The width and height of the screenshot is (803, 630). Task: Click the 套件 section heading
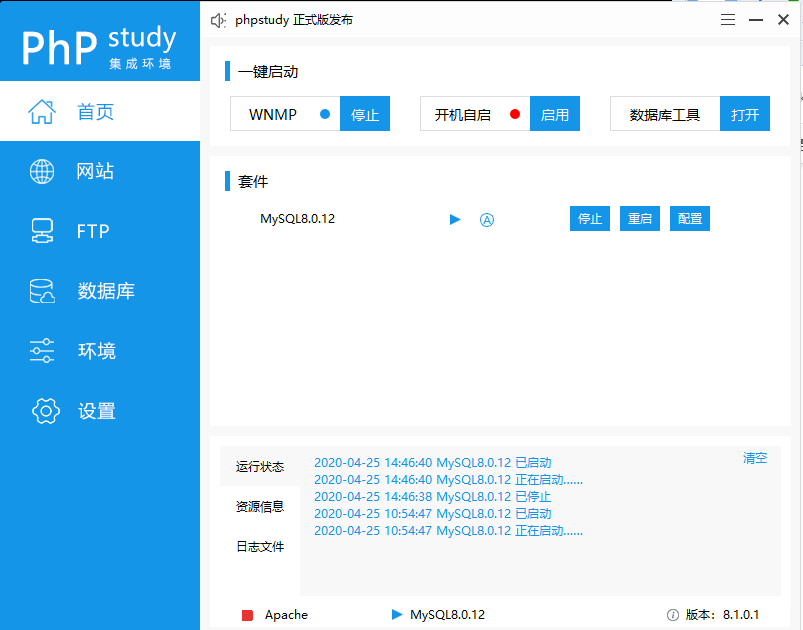coord(252,181)
